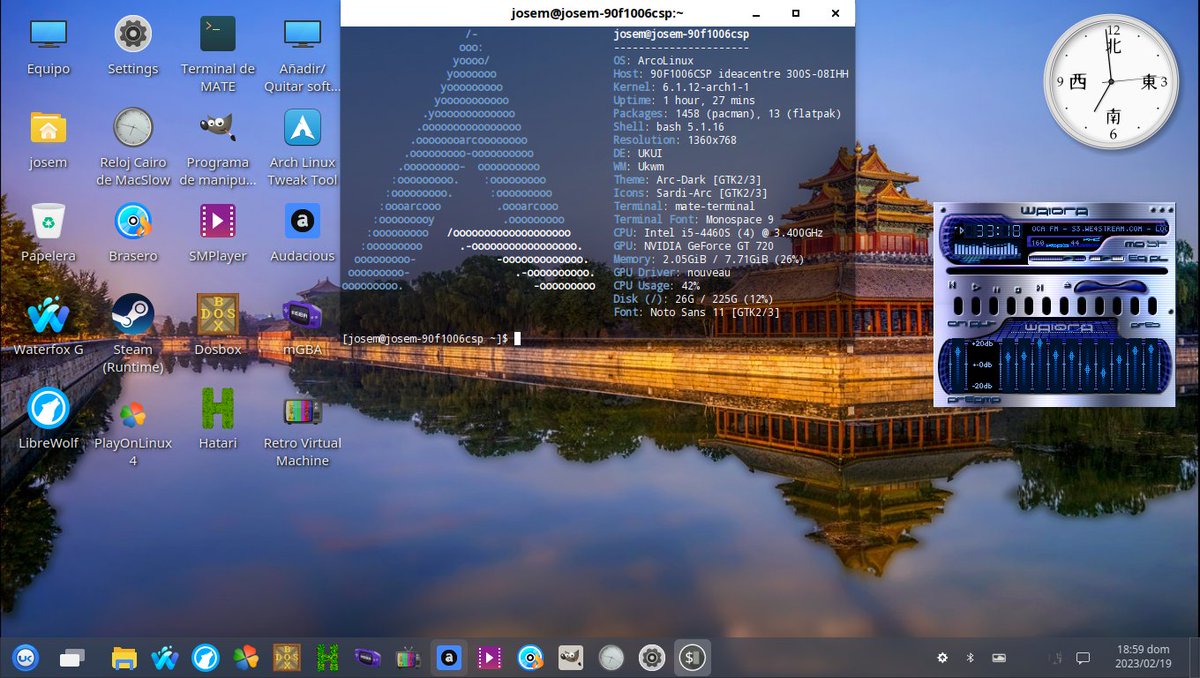Launch Audacious from the desktop

tap(302, 233)
